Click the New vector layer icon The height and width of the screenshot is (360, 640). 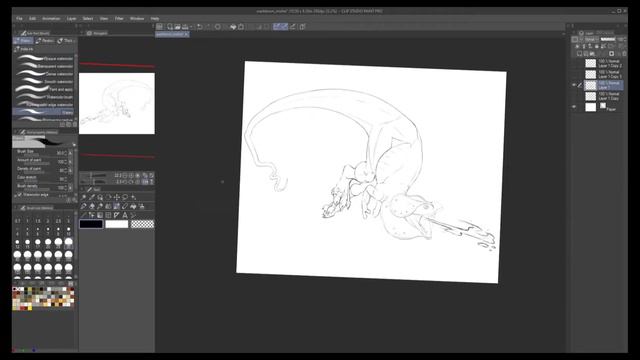tap(586, 53)
